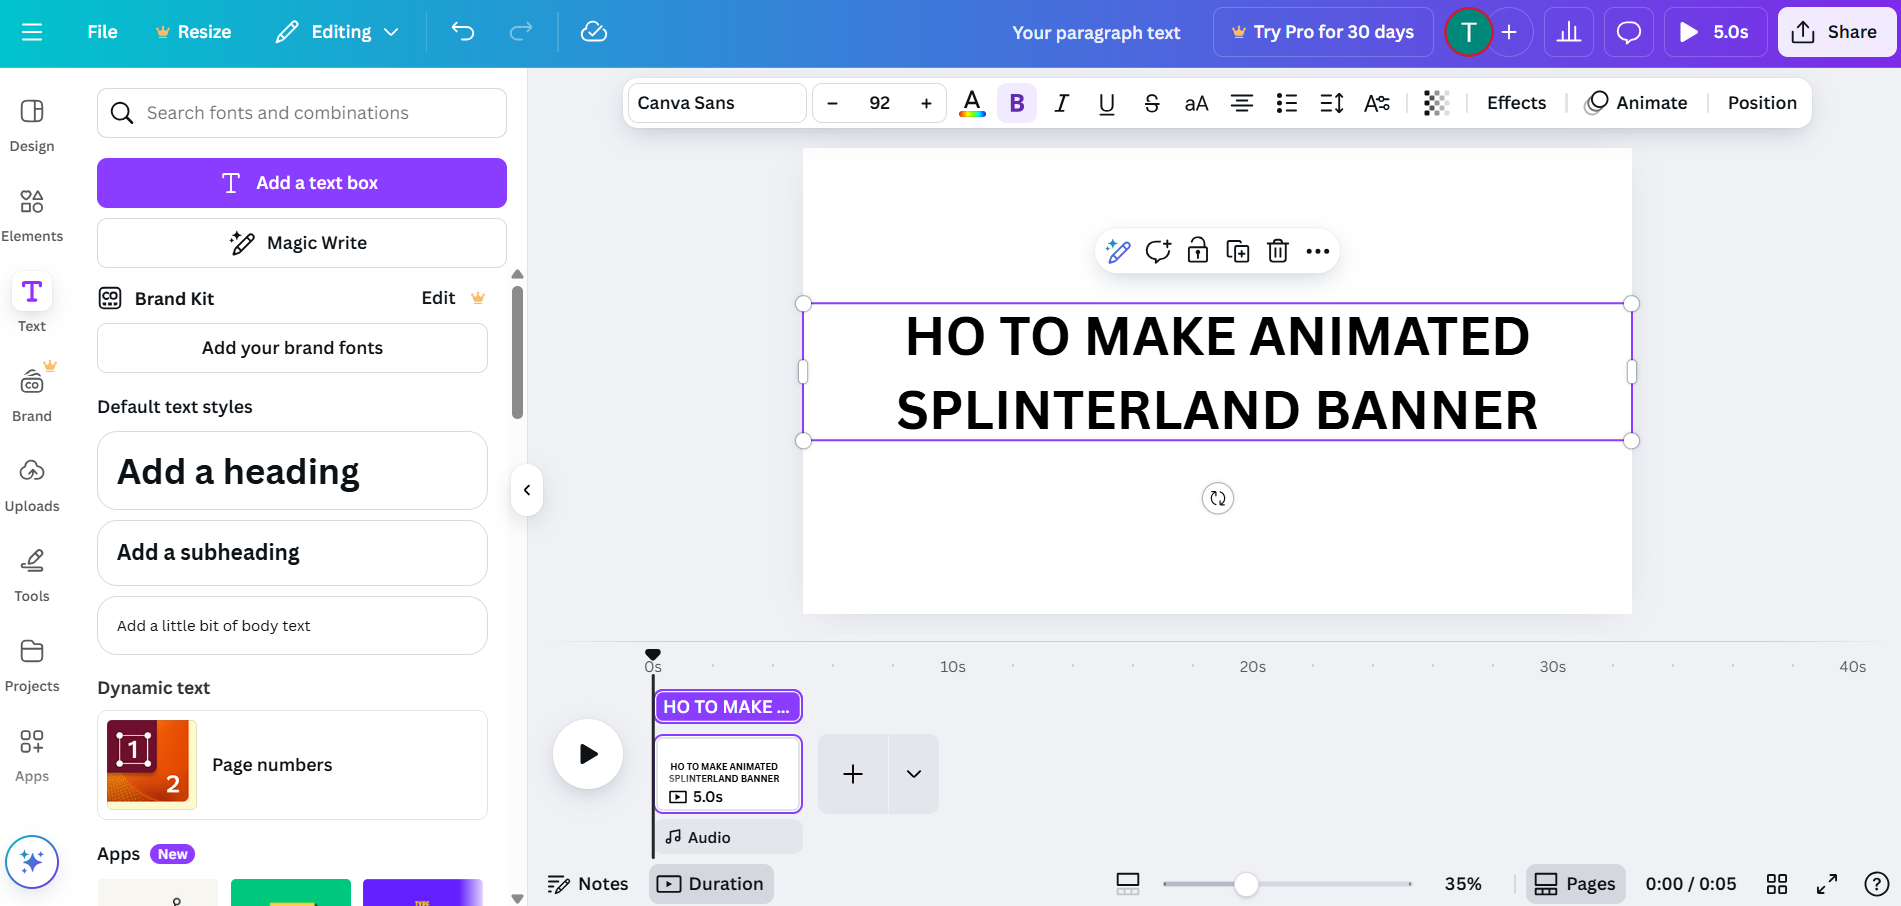Click Add your brand fonts
The height and width of the screenshot is (906, 1901).
[x=292, y=348]
